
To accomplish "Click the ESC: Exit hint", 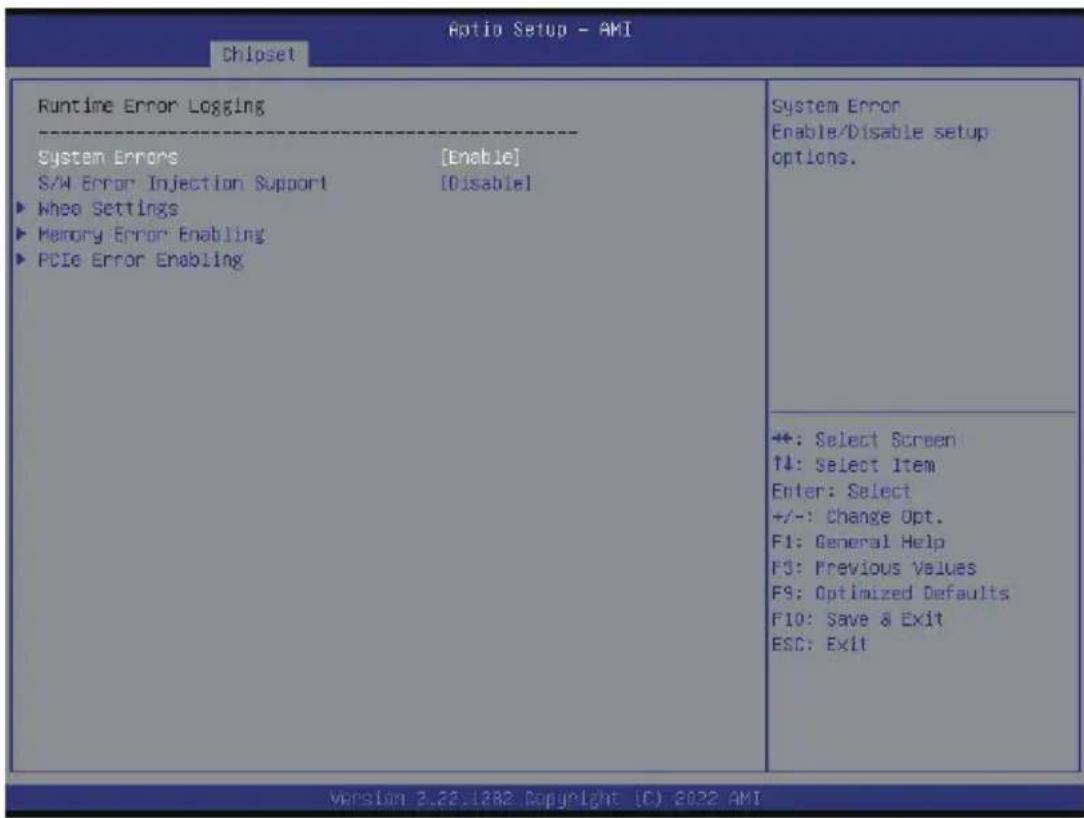I will click(819, 644).
